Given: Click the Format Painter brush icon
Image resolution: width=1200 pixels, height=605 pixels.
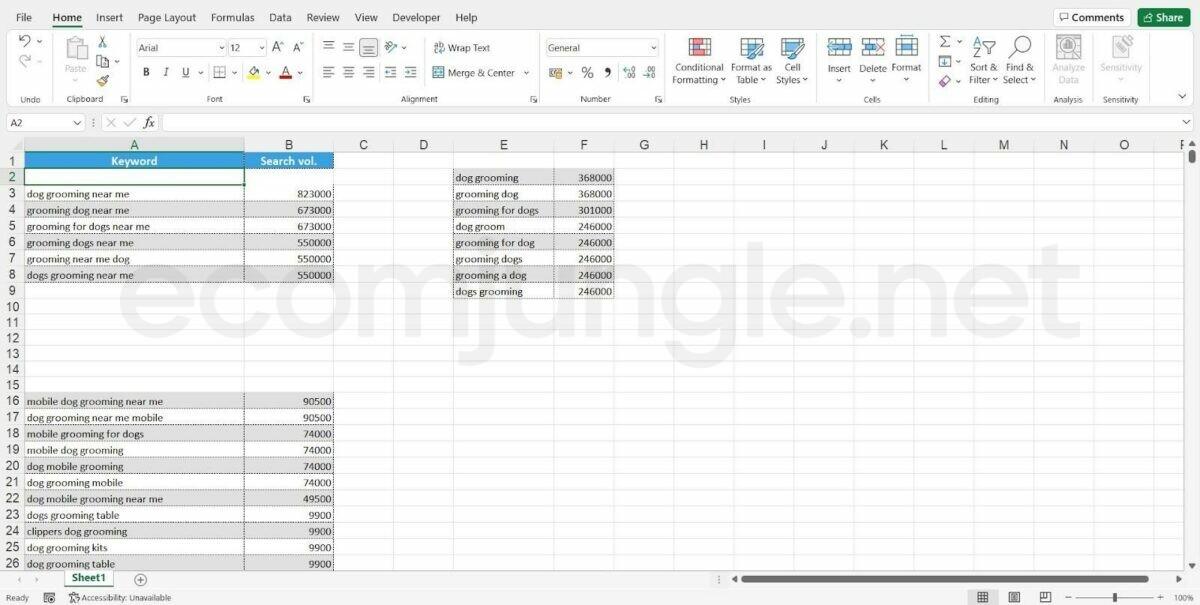Looking at the screenshot, I should (x=102, y=82).
